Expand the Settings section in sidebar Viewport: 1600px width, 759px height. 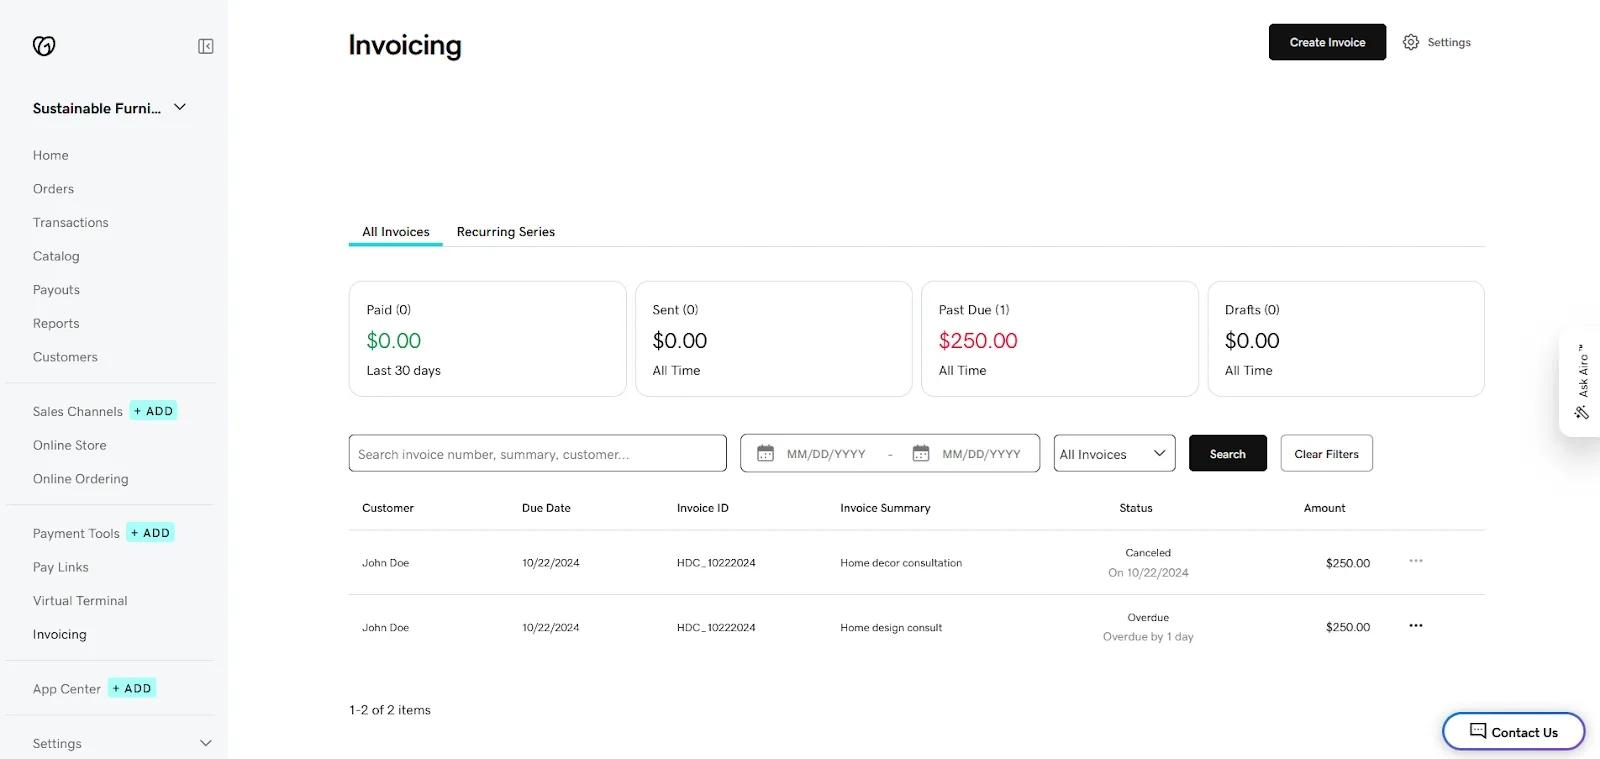205,743
